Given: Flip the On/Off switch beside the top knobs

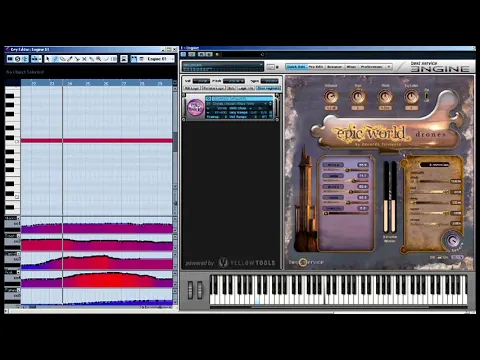Looking at the screenshot, I should pyautogui.click(x=426, y=95).
